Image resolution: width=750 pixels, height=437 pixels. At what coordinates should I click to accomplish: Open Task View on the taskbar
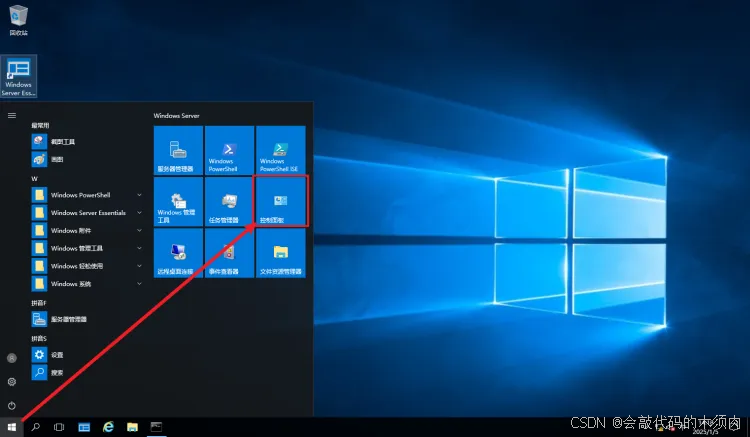point(59,427)
